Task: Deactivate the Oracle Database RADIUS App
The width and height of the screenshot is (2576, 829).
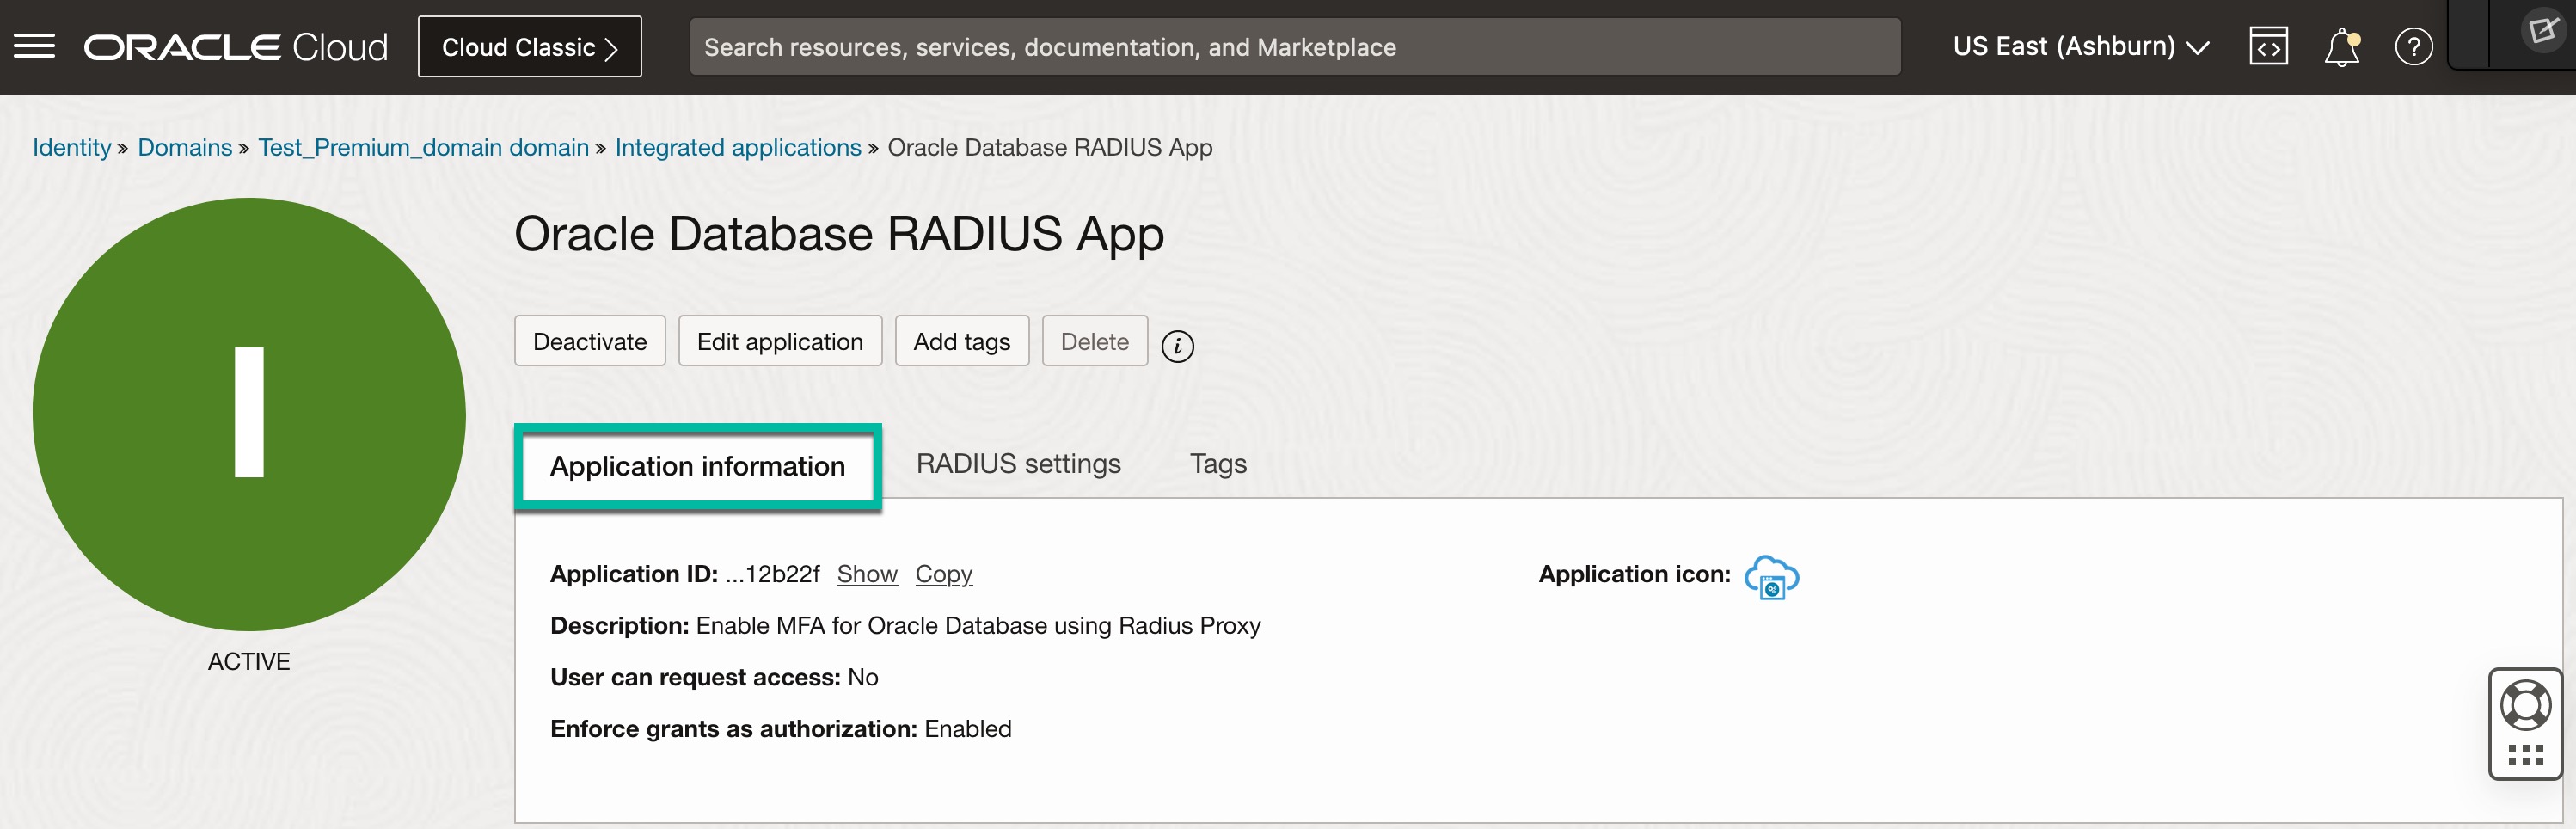Action: point(589,342)
